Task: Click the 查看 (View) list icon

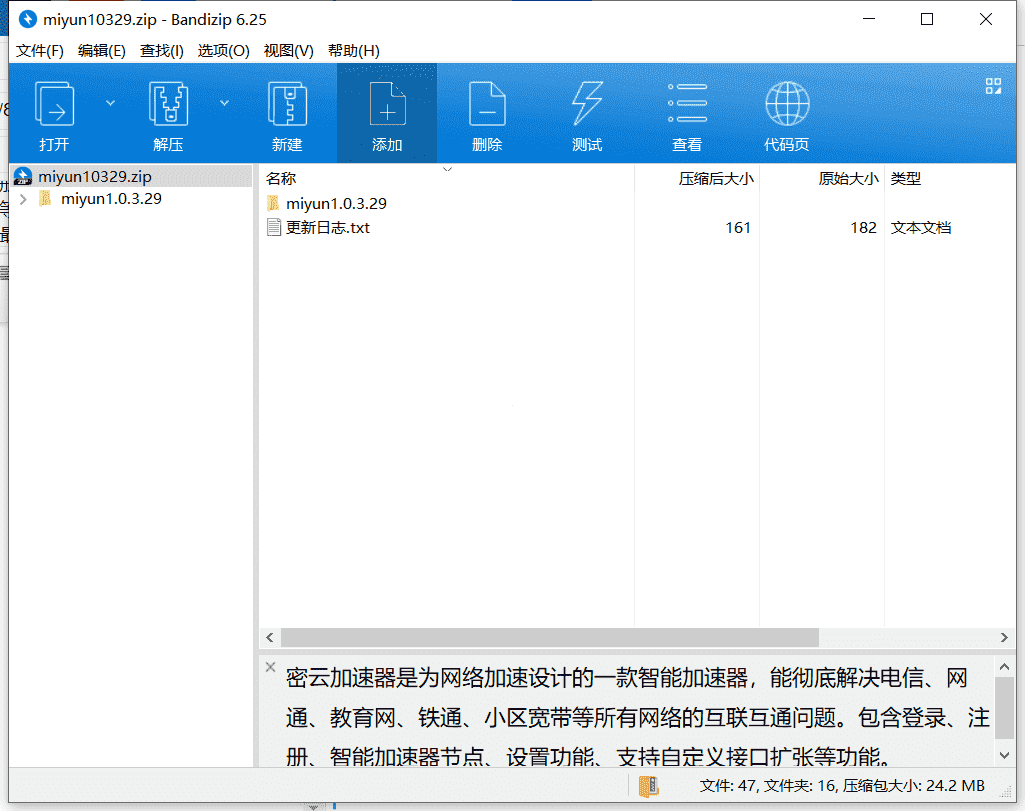Action: [687, 103]
